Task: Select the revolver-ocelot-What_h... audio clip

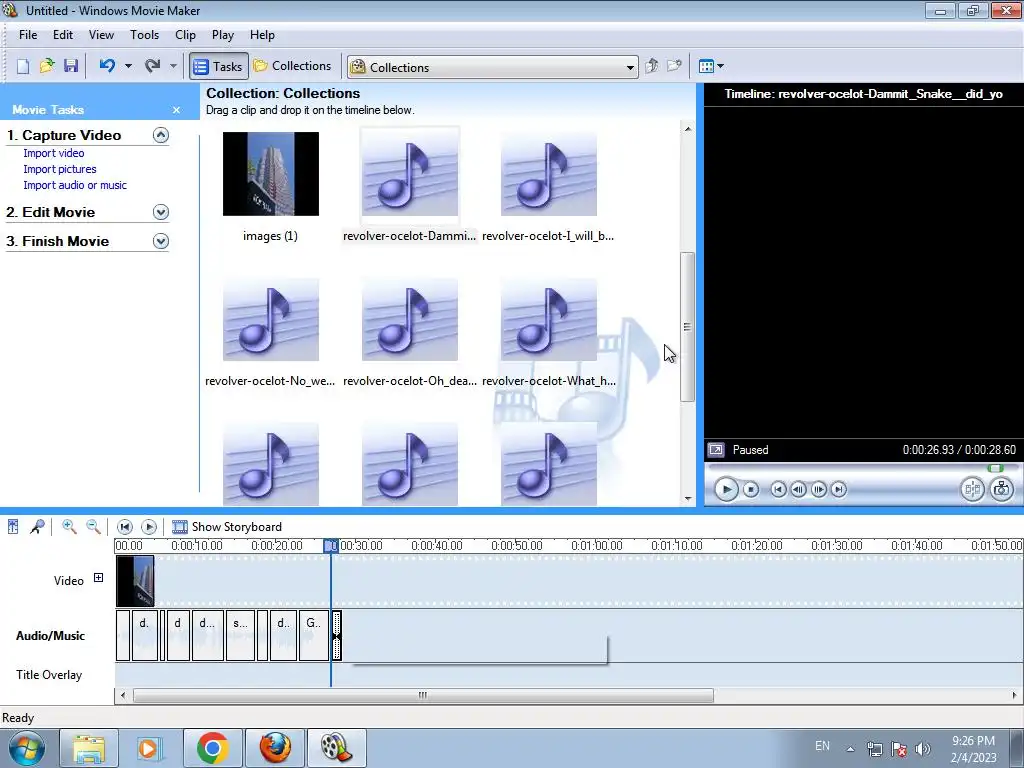Action: 549,319
